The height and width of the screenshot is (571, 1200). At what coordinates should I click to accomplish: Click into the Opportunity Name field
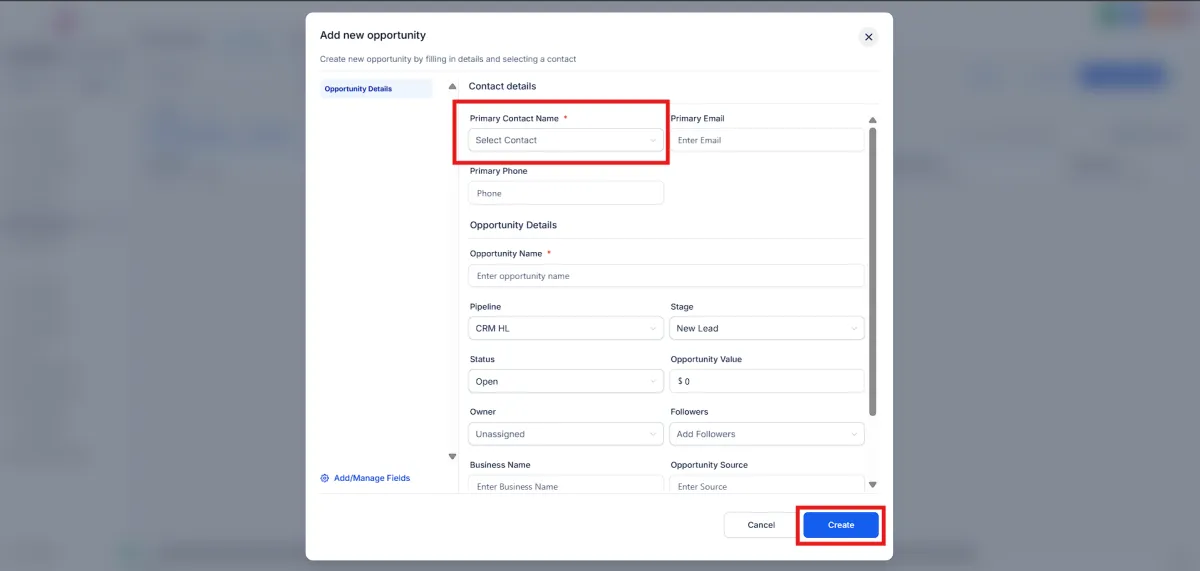point(666,276)
